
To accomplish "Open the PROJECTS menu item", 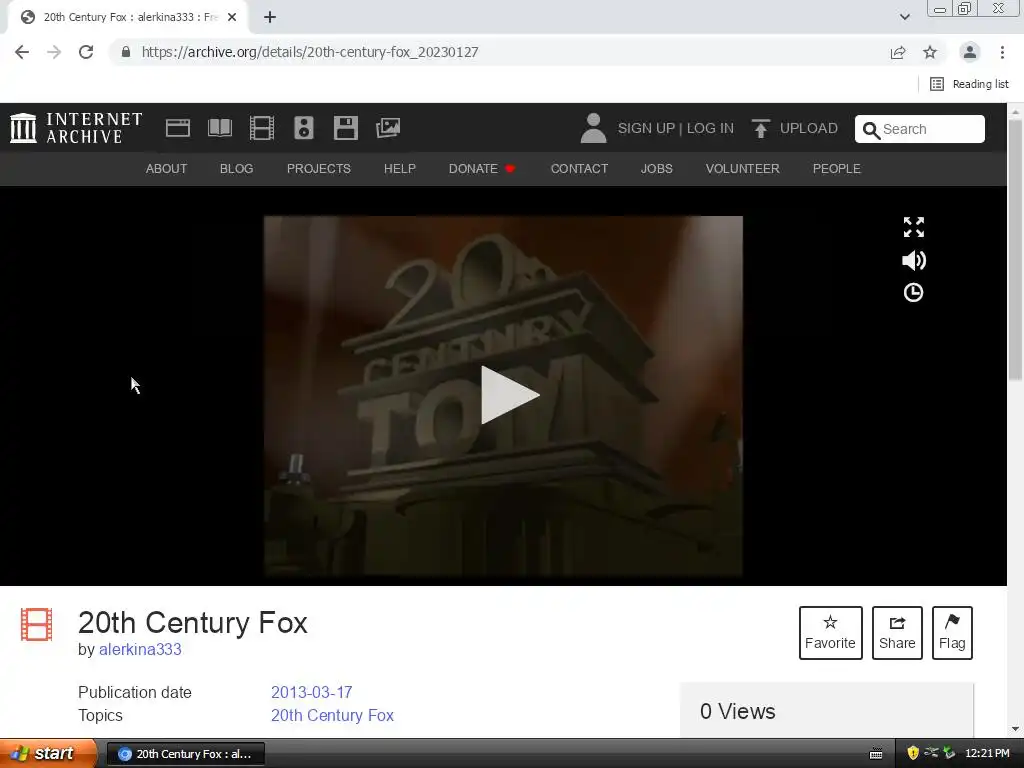I will pyautogui.click(x=319, y=168).
